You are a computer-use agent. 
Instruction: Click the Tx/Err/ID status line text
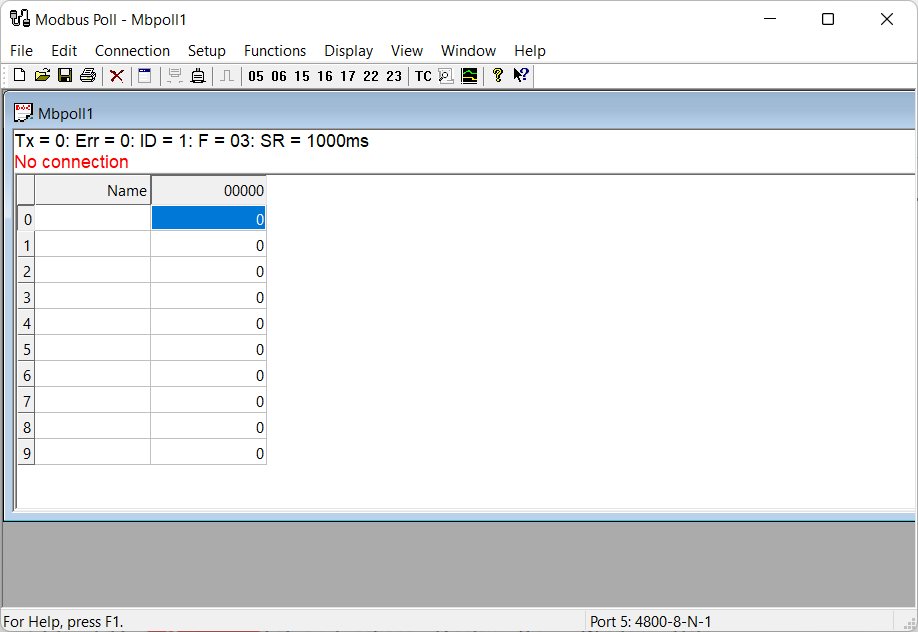[x=191, y=141]
